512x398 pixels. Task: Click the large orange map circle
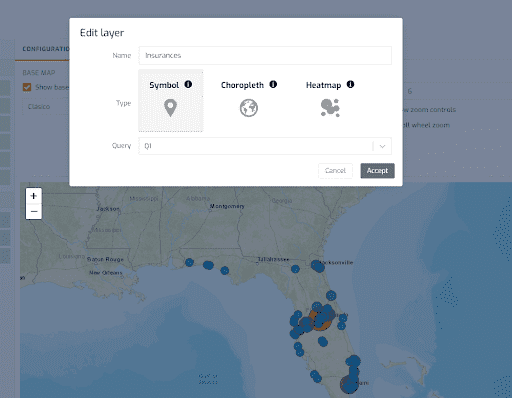[319, 320]
